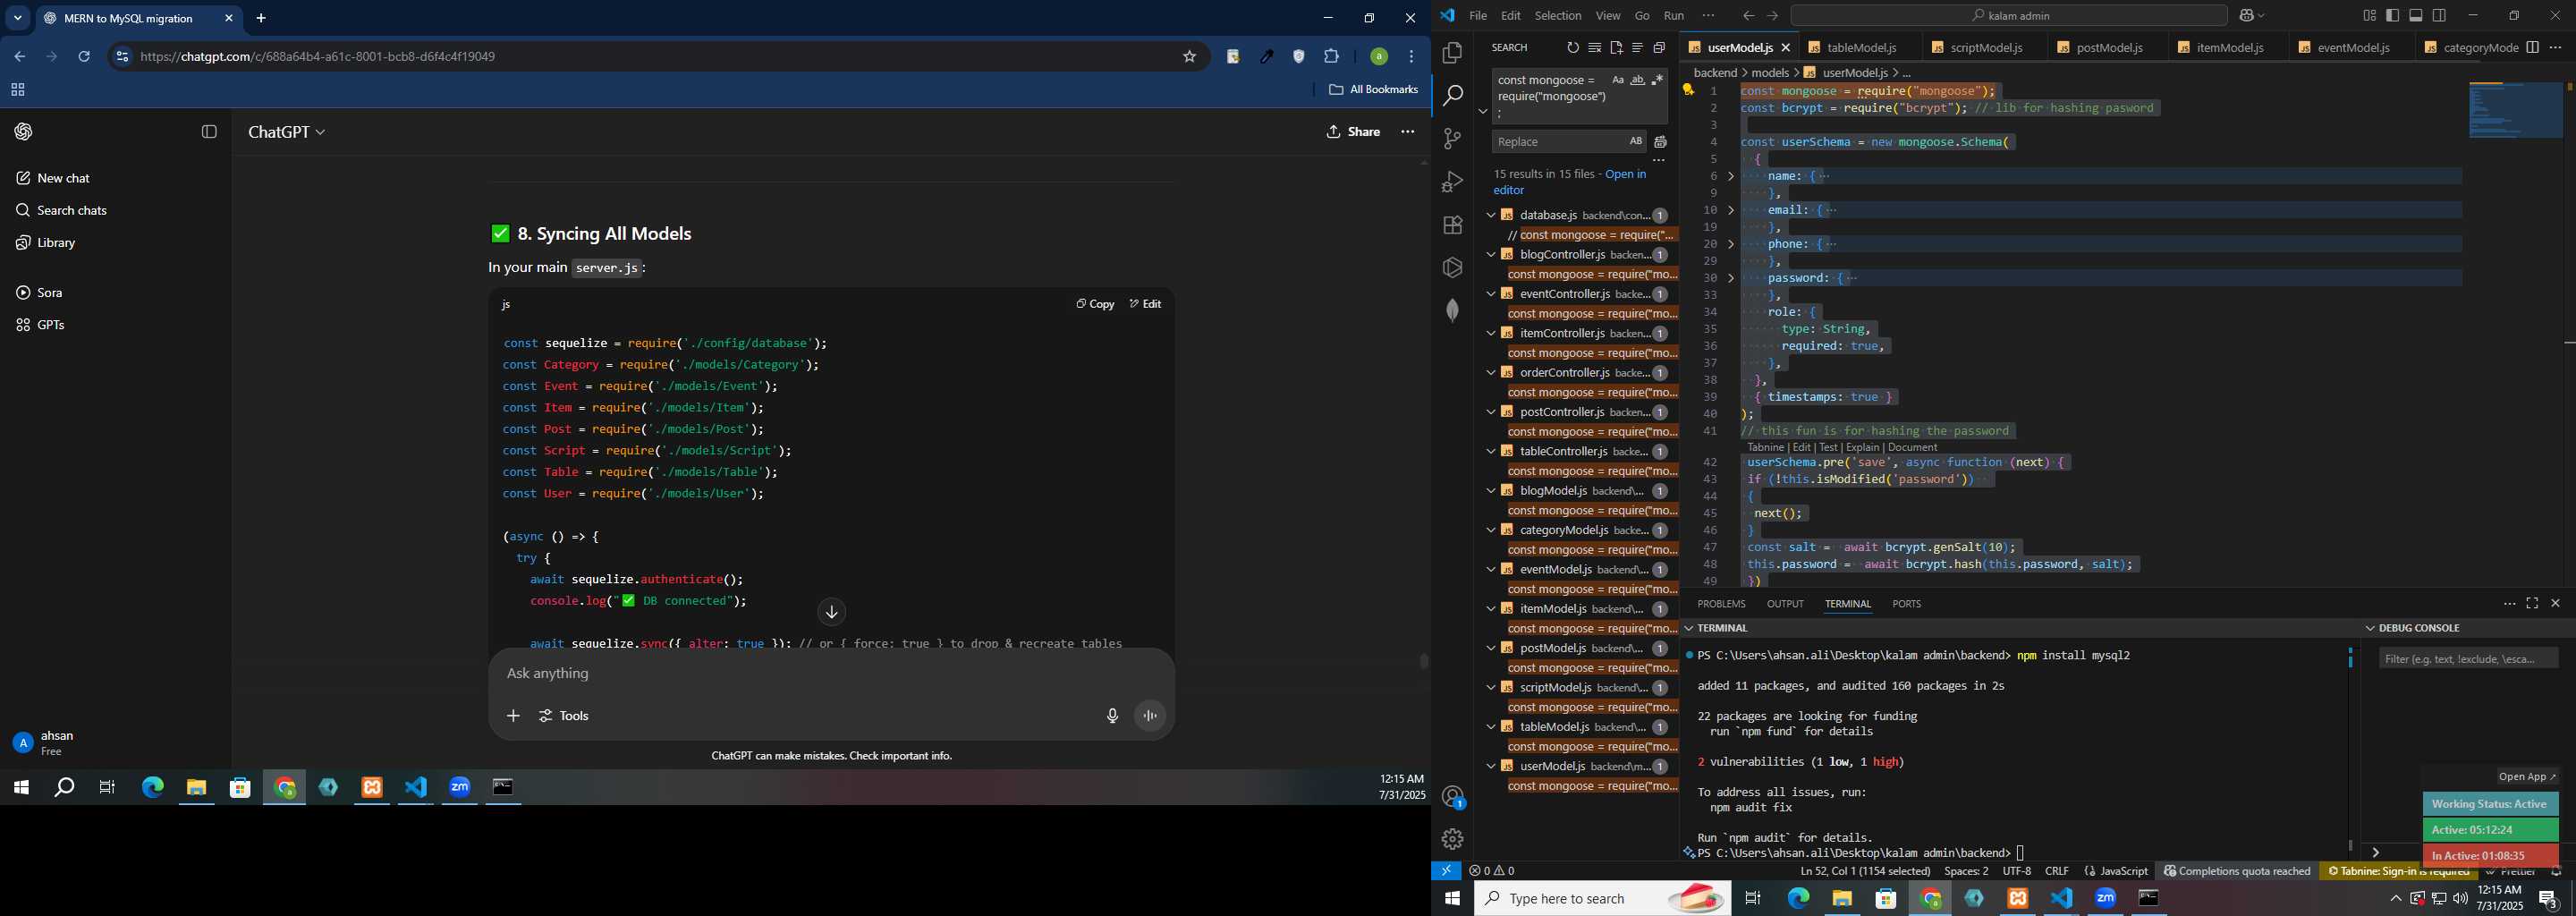Click the scroll-to-bottom arrow in chat
The height and width of the screenshot is (916, 2576).
(832, 612)
